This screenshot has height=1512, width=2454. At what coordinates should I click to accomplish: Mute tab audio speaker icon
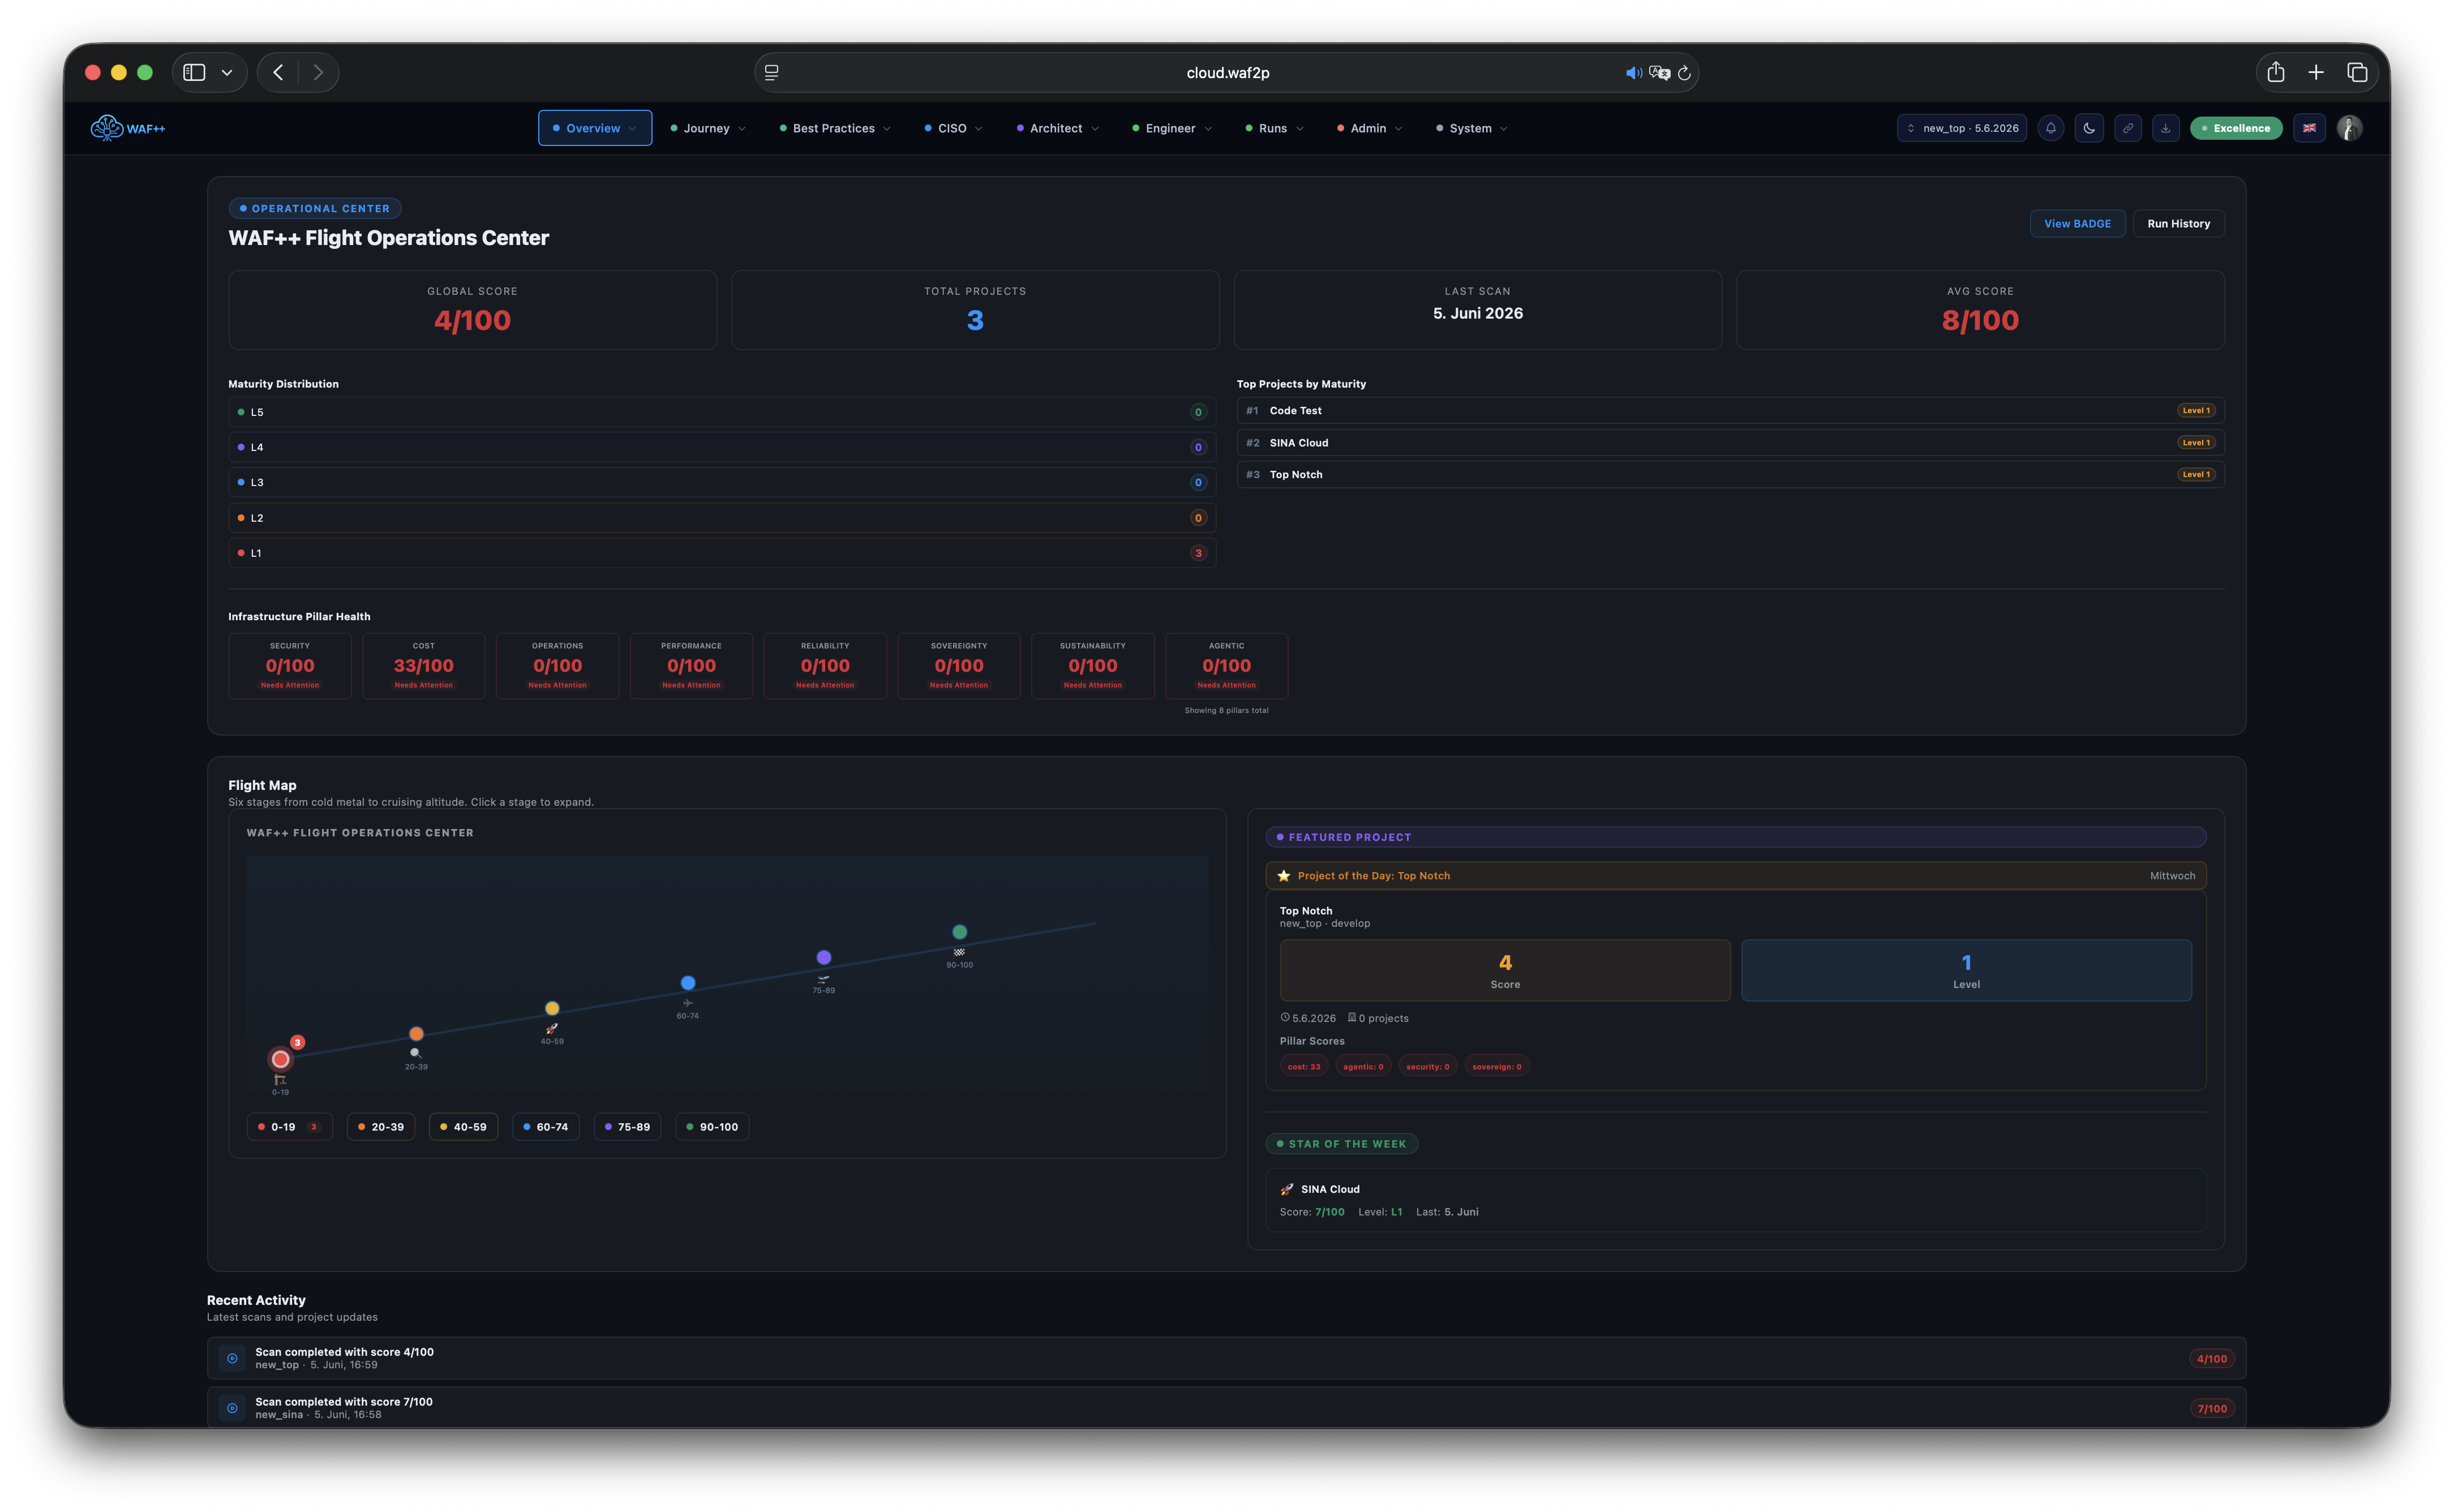1633,73
